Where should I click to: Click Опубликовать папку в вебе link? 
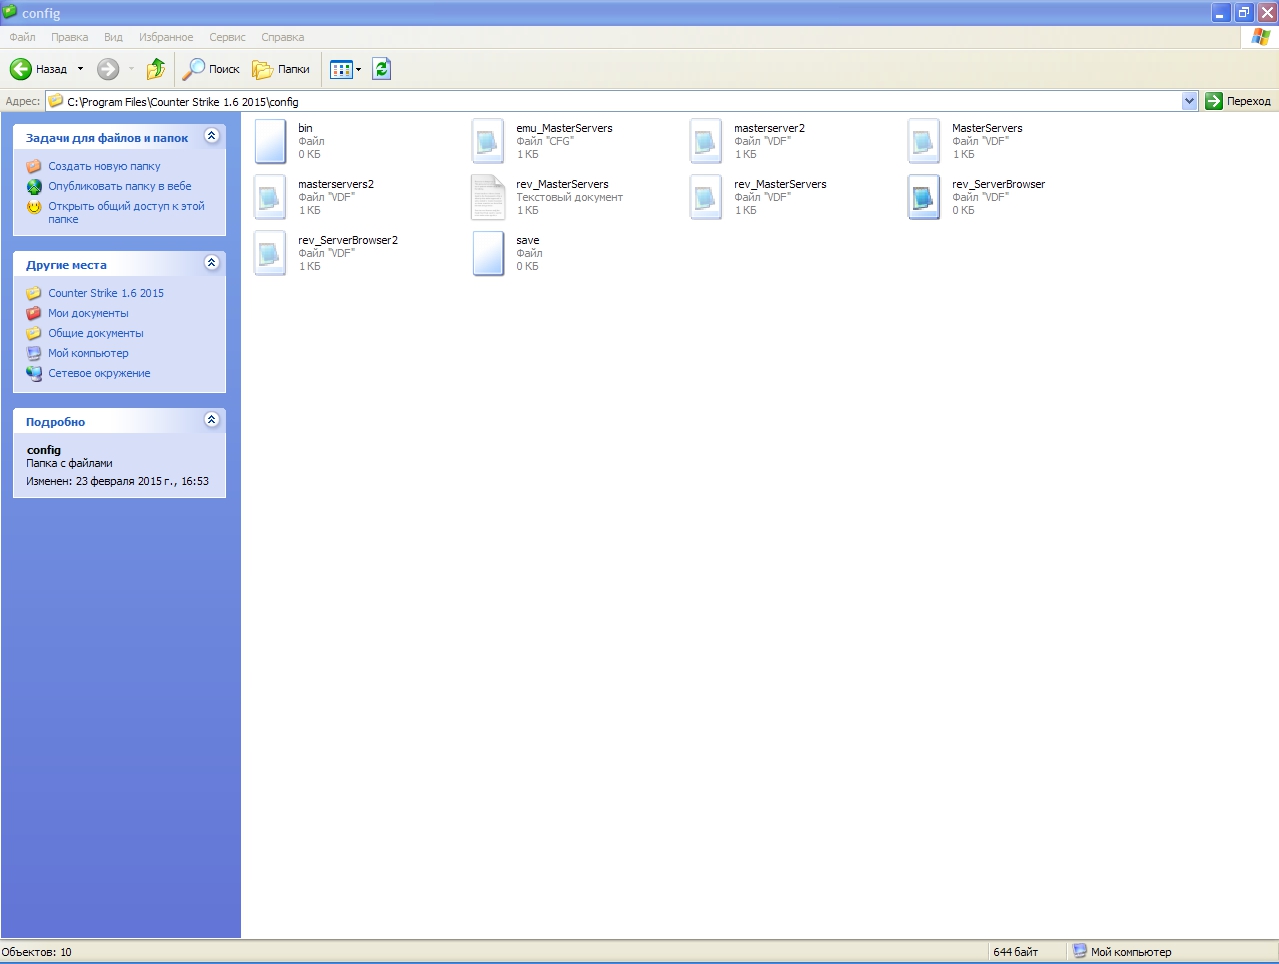pyautogui.click(x=120, y=187)
